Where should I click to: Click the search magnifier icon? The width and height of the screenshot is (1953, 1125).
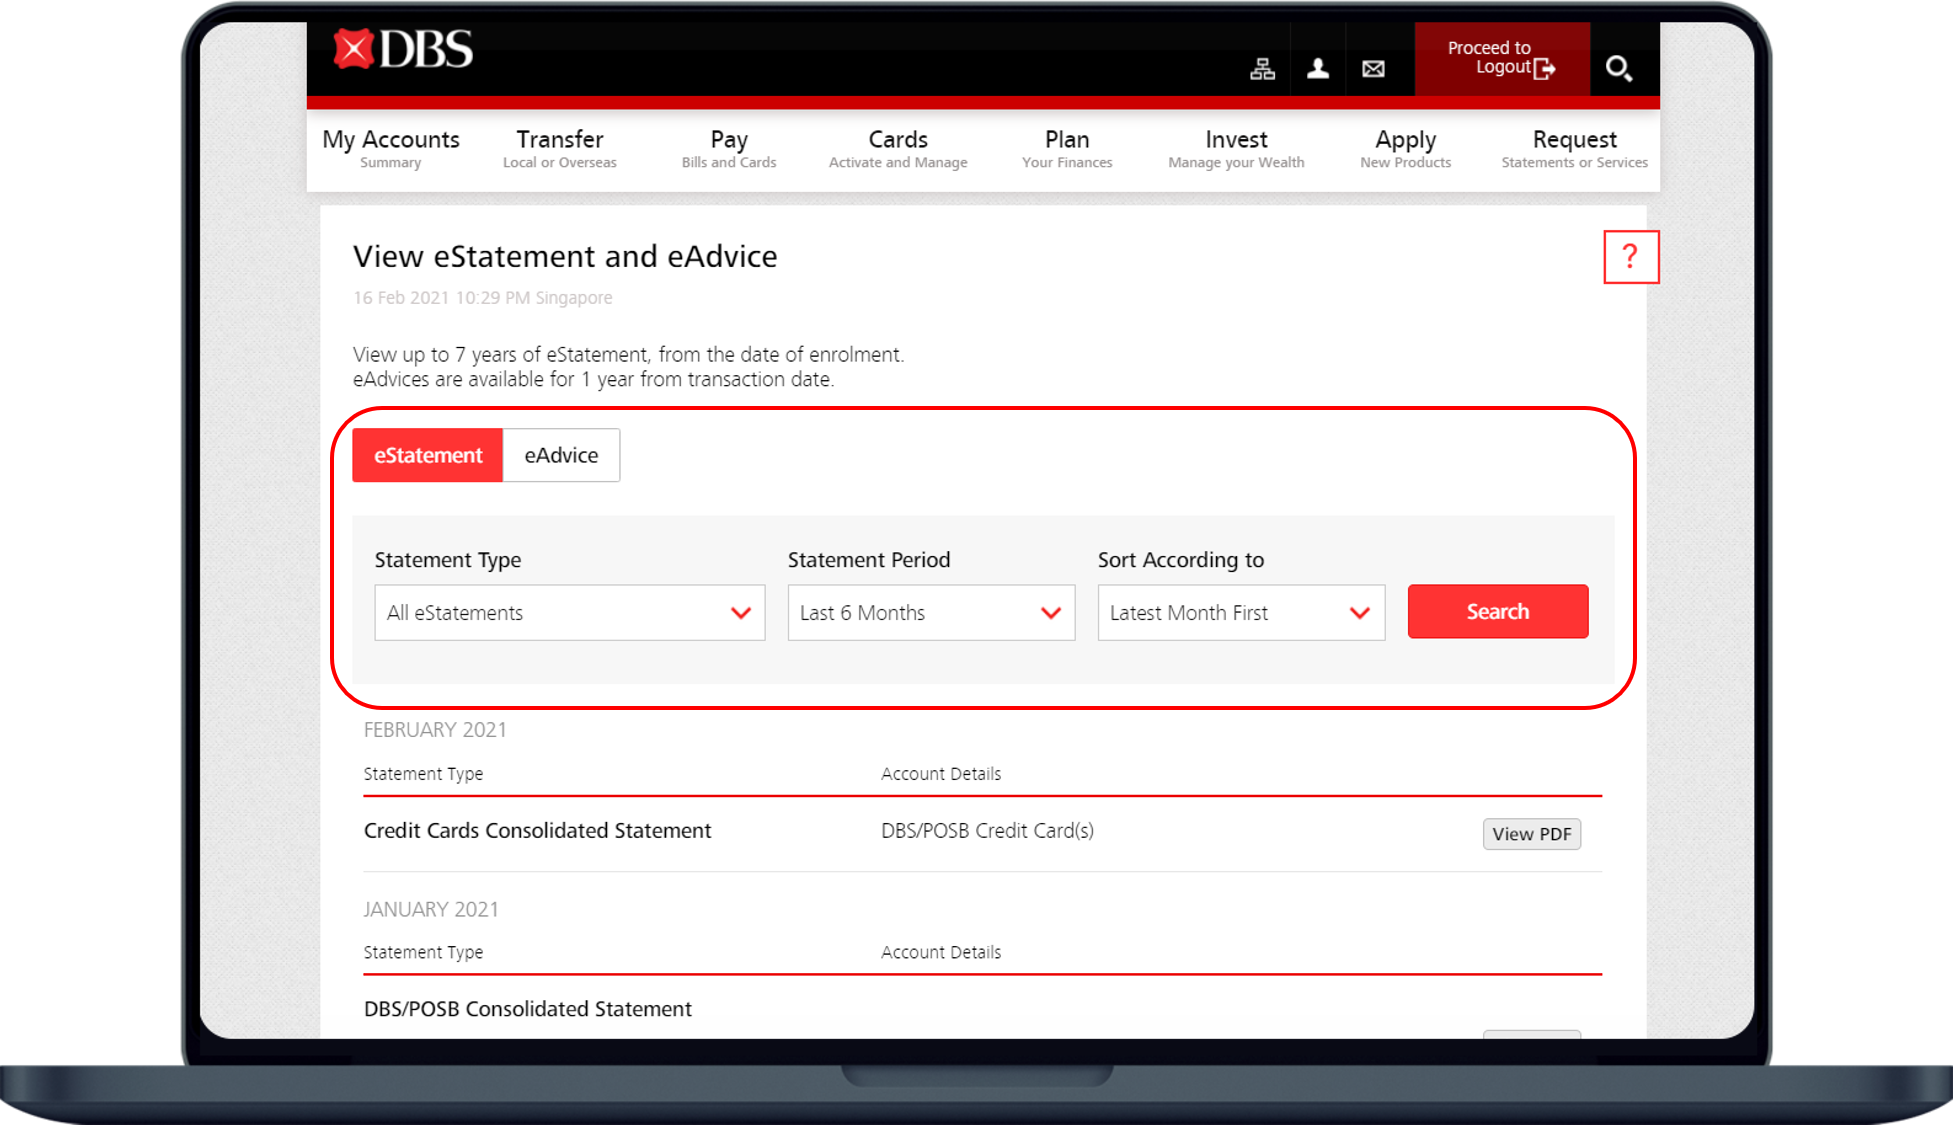tap(1619, 68)
